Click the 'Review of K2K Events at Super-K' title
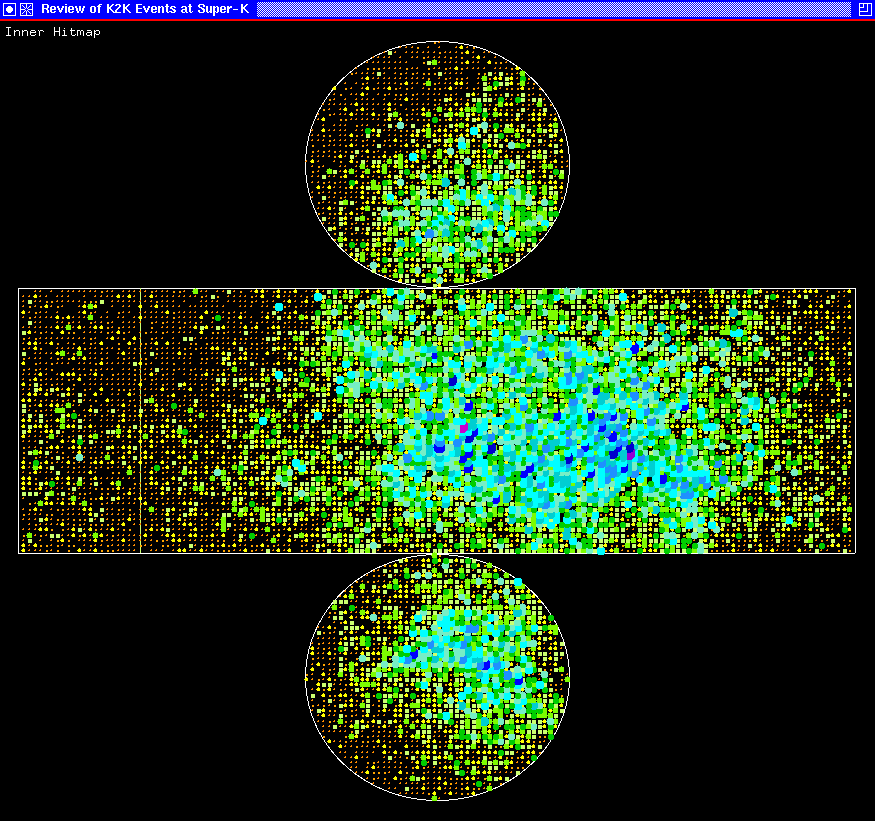The width and height of the screenshot is (875, 821). point(145,9)
